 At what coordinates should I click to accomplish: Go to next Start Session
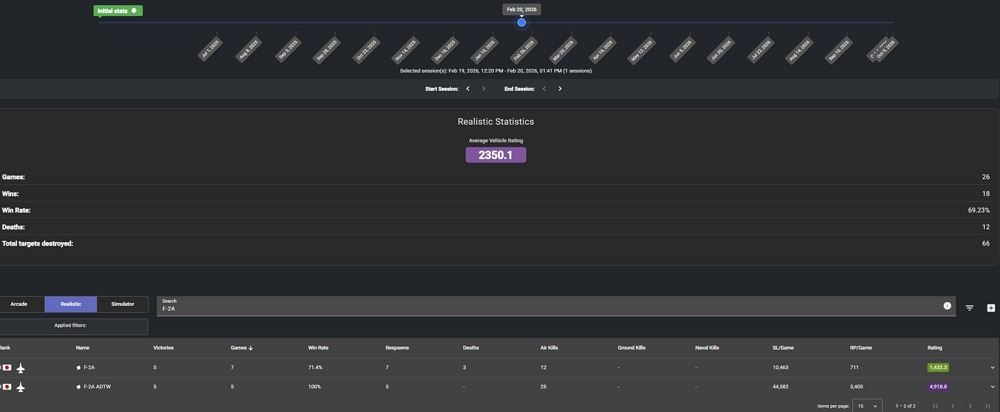[x=483, y=89]
